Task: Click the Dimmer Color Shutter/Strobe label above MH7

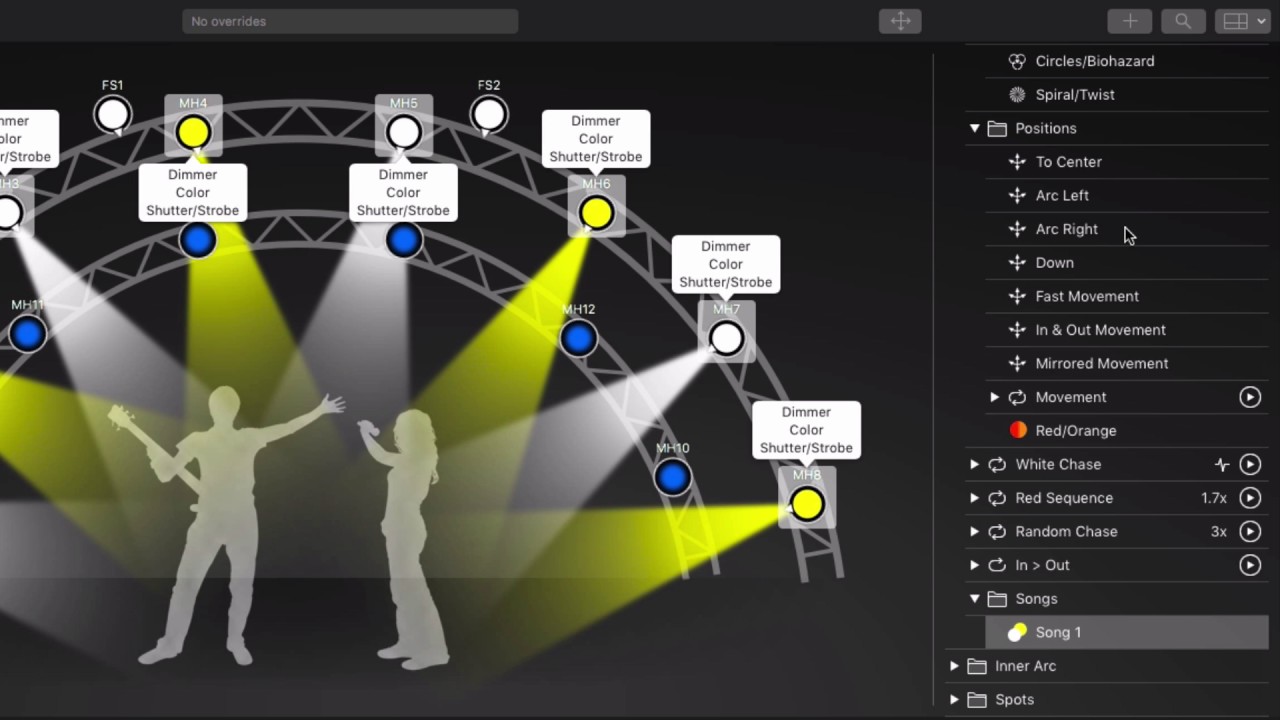Action: pos(726,264)
